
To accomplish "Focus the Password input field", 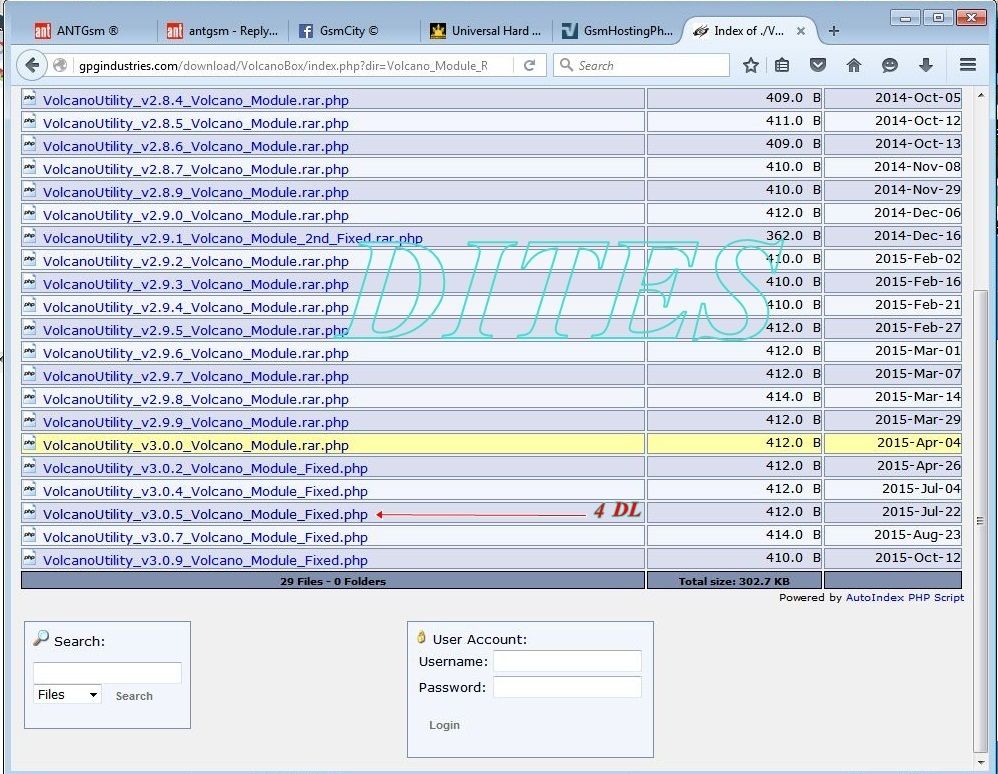I will (567, 687).
